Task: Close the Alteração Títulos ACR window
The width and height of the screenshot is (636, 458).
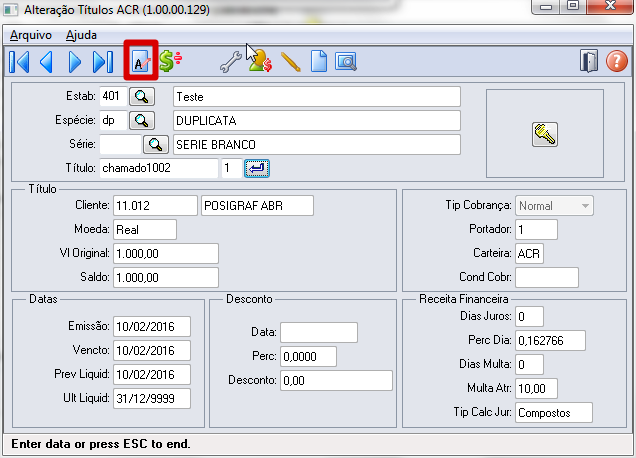Action: [x=610, y=6]
